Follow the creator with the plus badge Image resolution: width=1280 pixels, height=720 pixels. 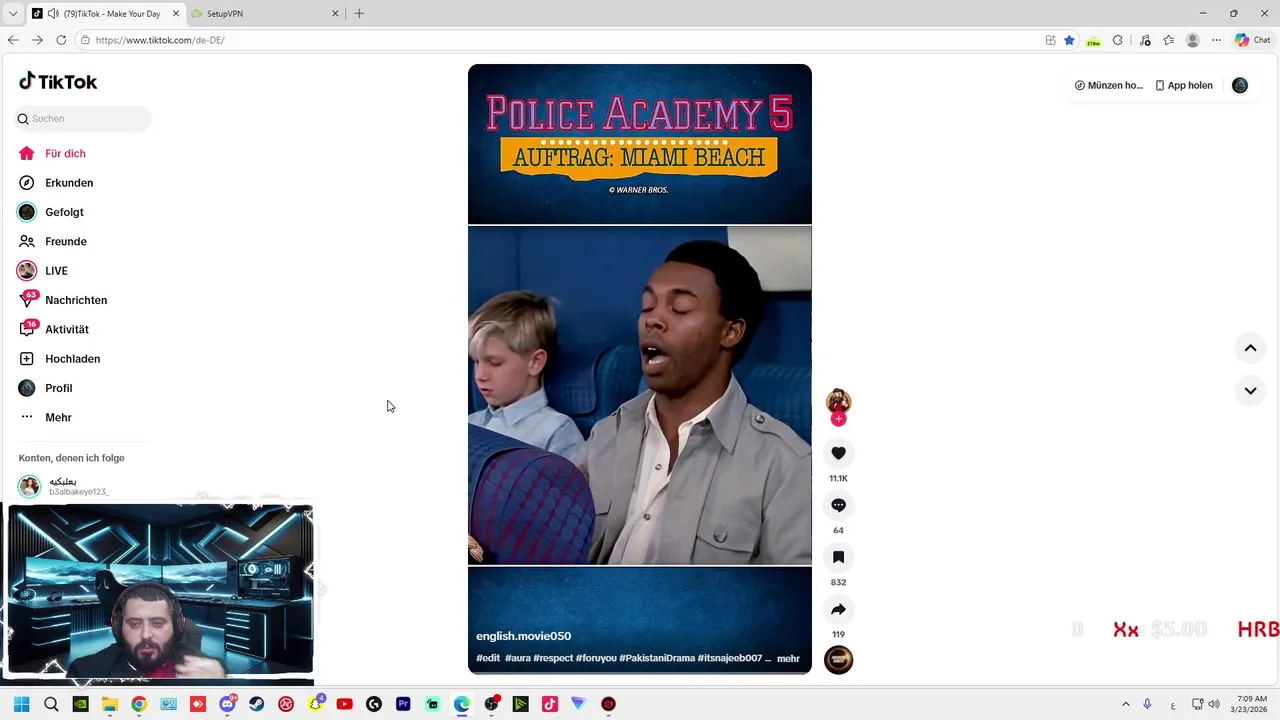[838, 419]
